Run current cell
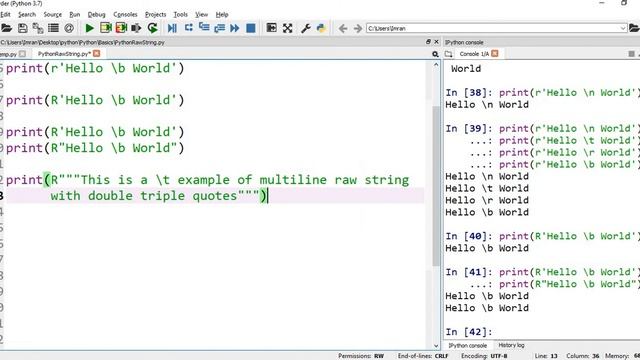640x360 pixels. [106, 28]
